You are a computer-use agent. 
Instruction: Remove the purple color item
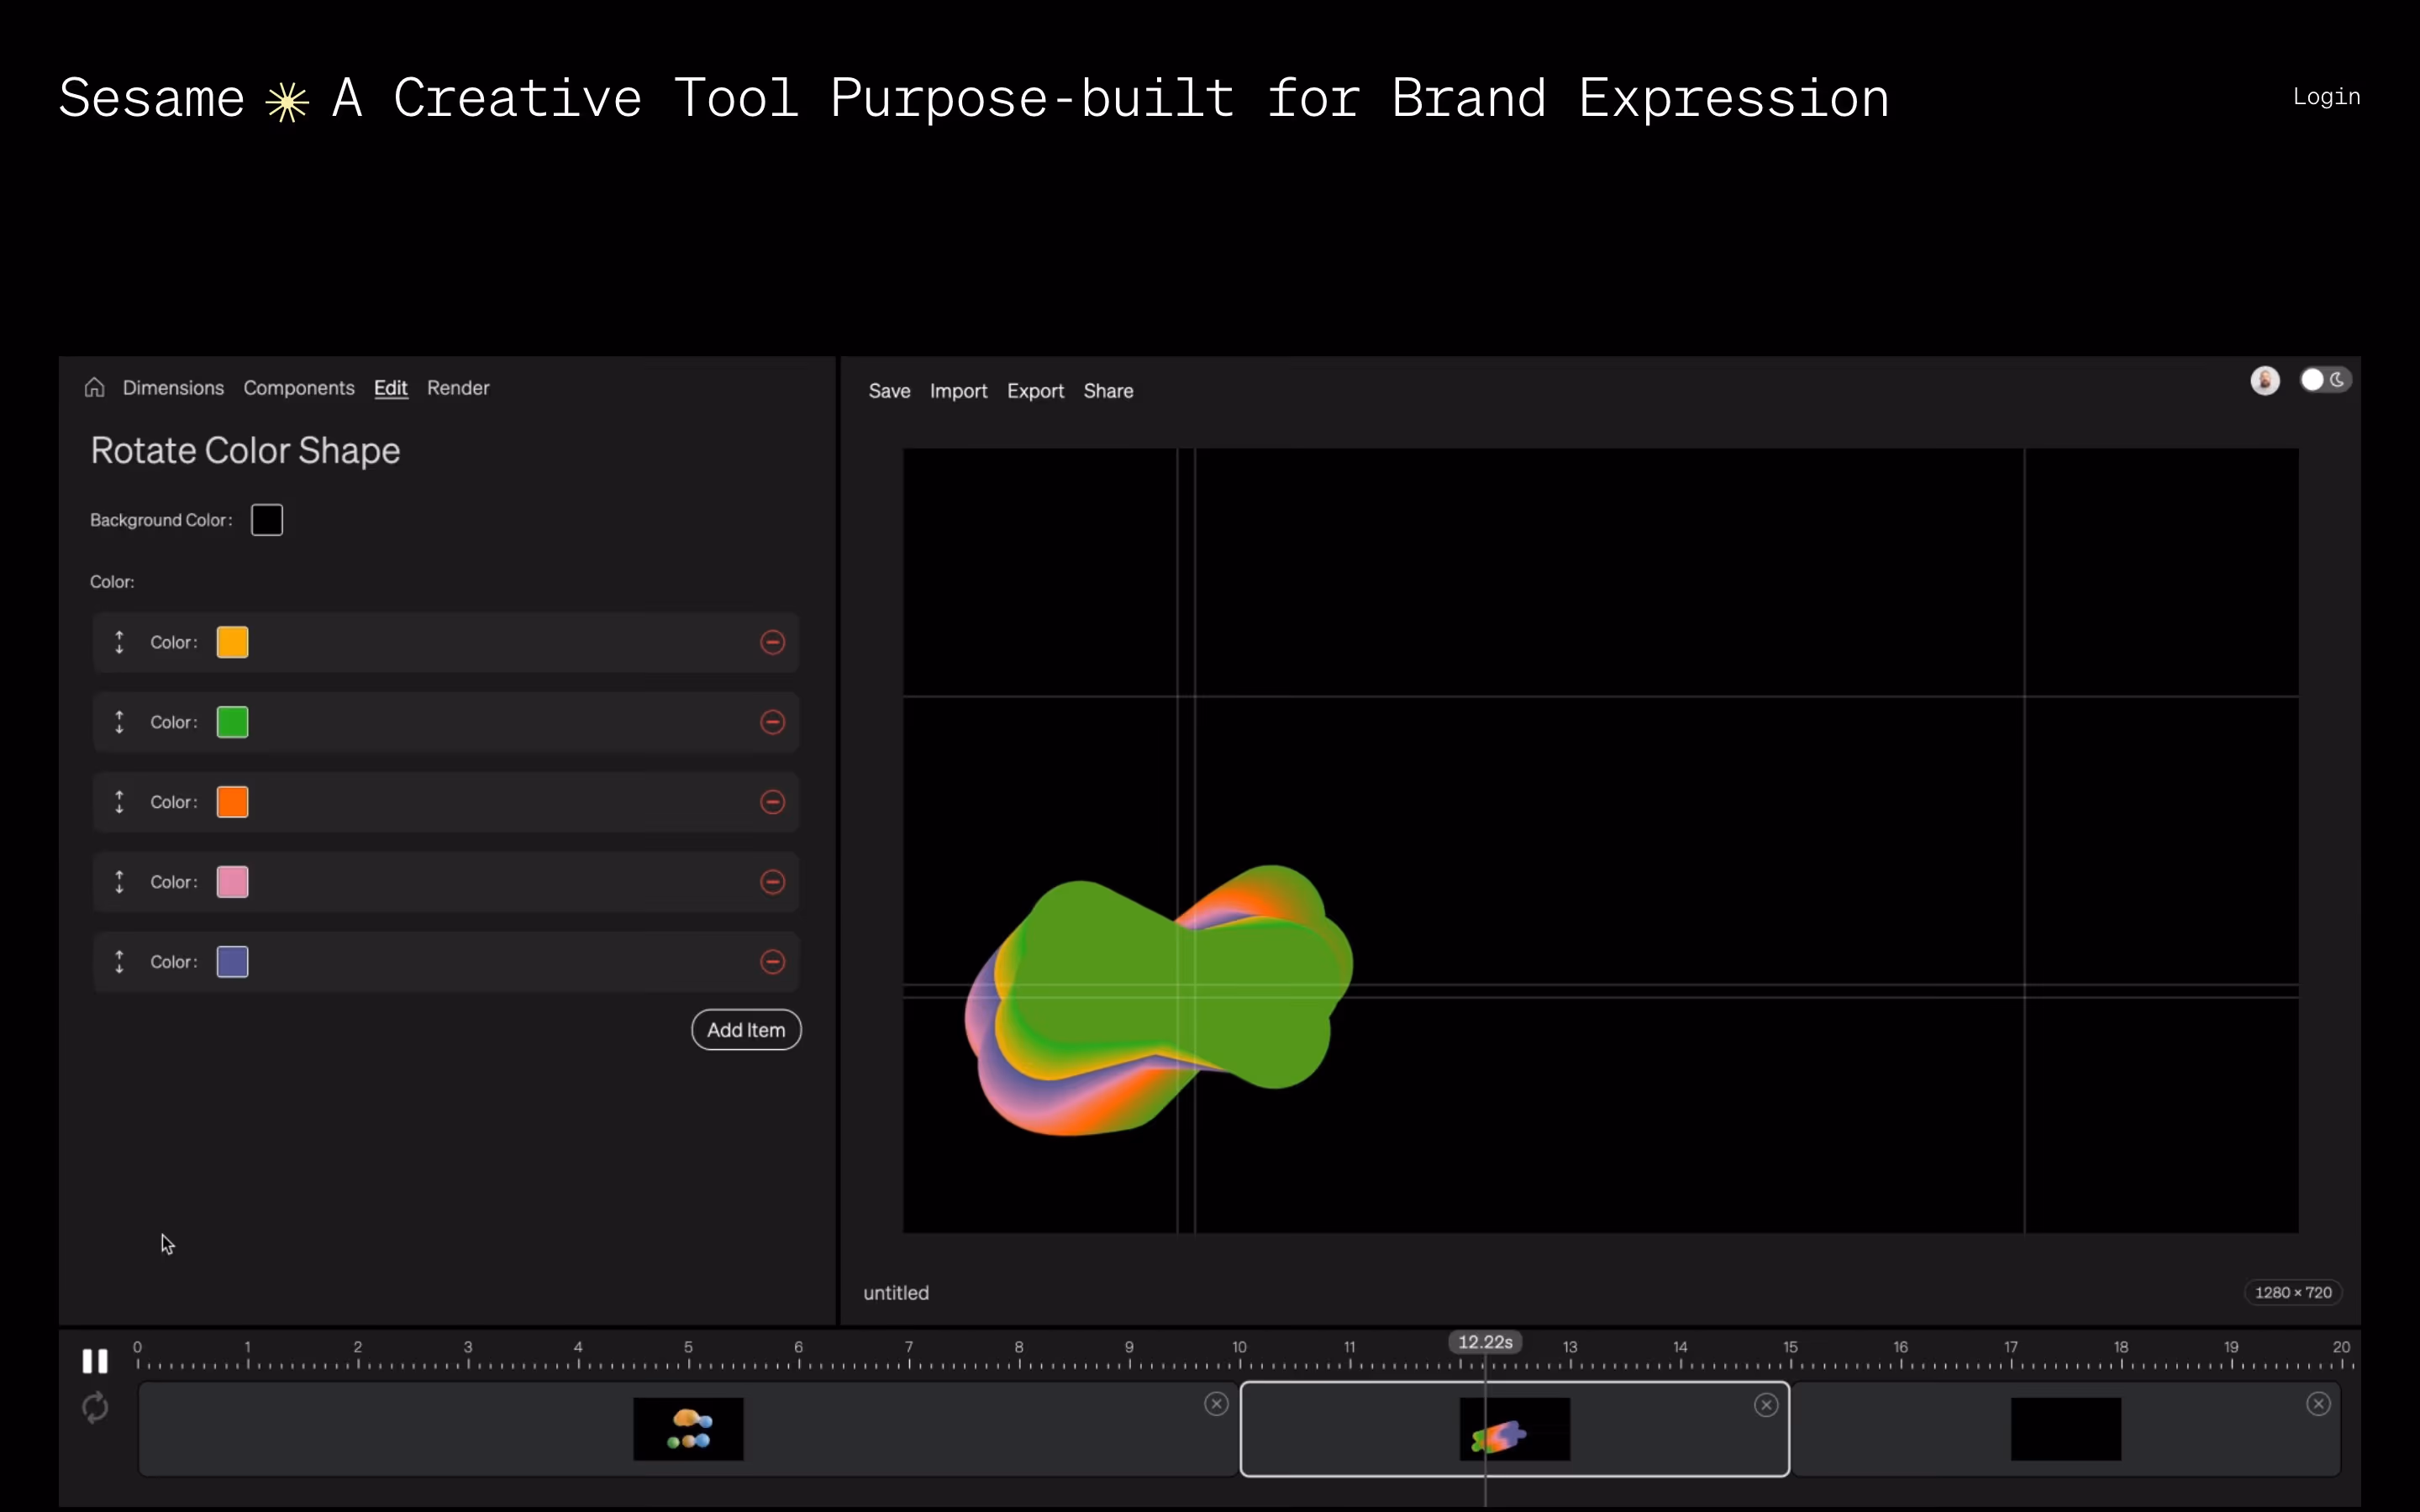click(x=773, y=962)
